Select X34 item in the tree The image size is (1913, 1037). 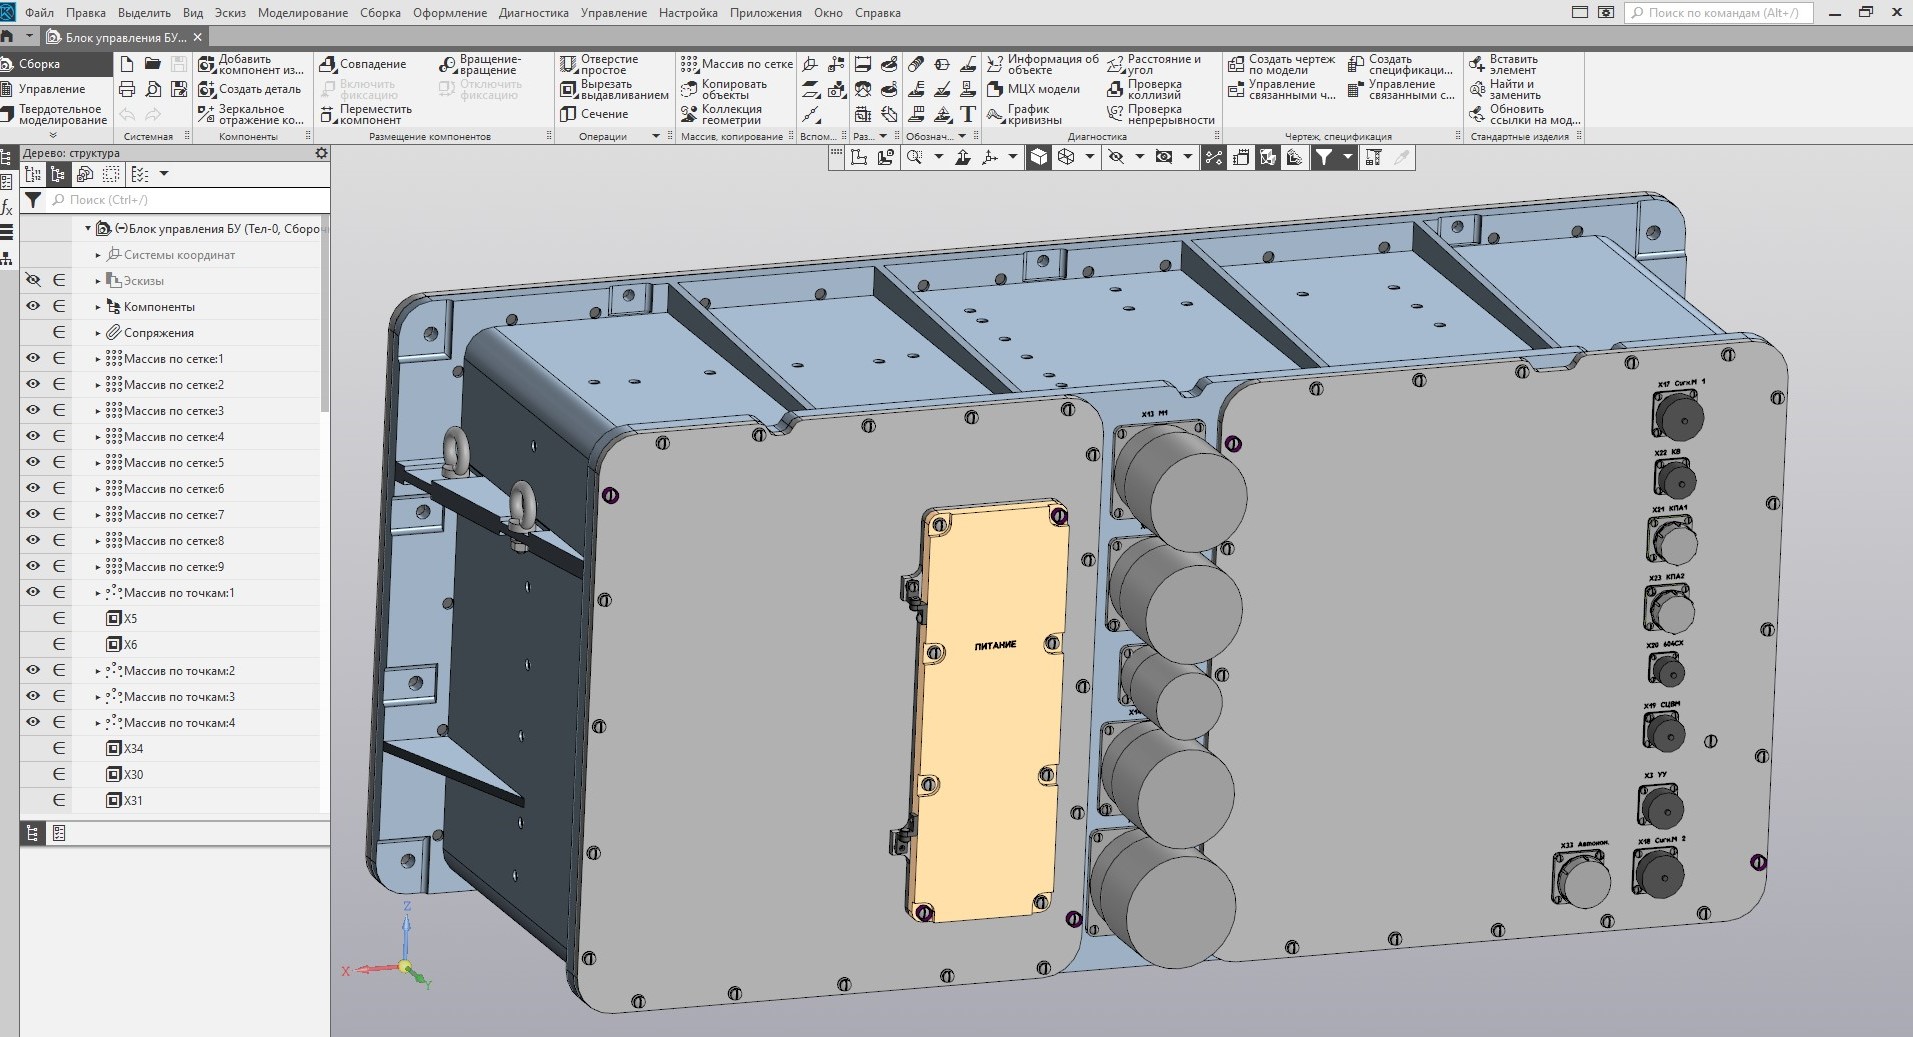click(x=133, y=749)
